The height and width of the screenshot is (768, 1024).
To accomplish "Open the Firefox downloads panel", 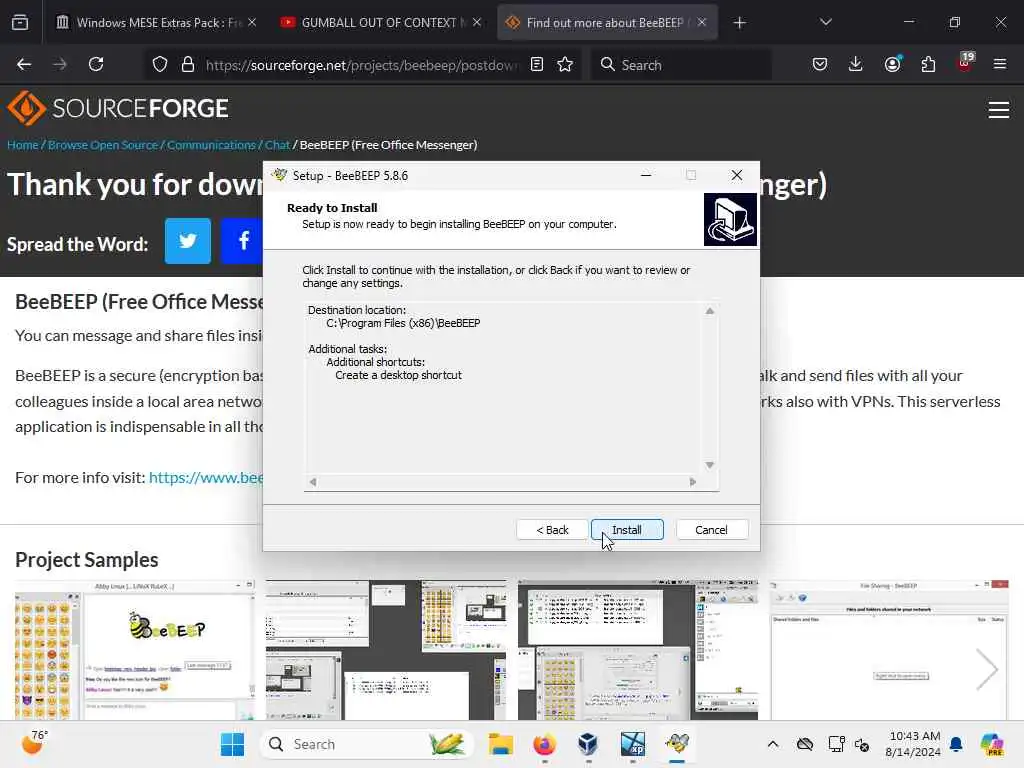I will (856, 65).
